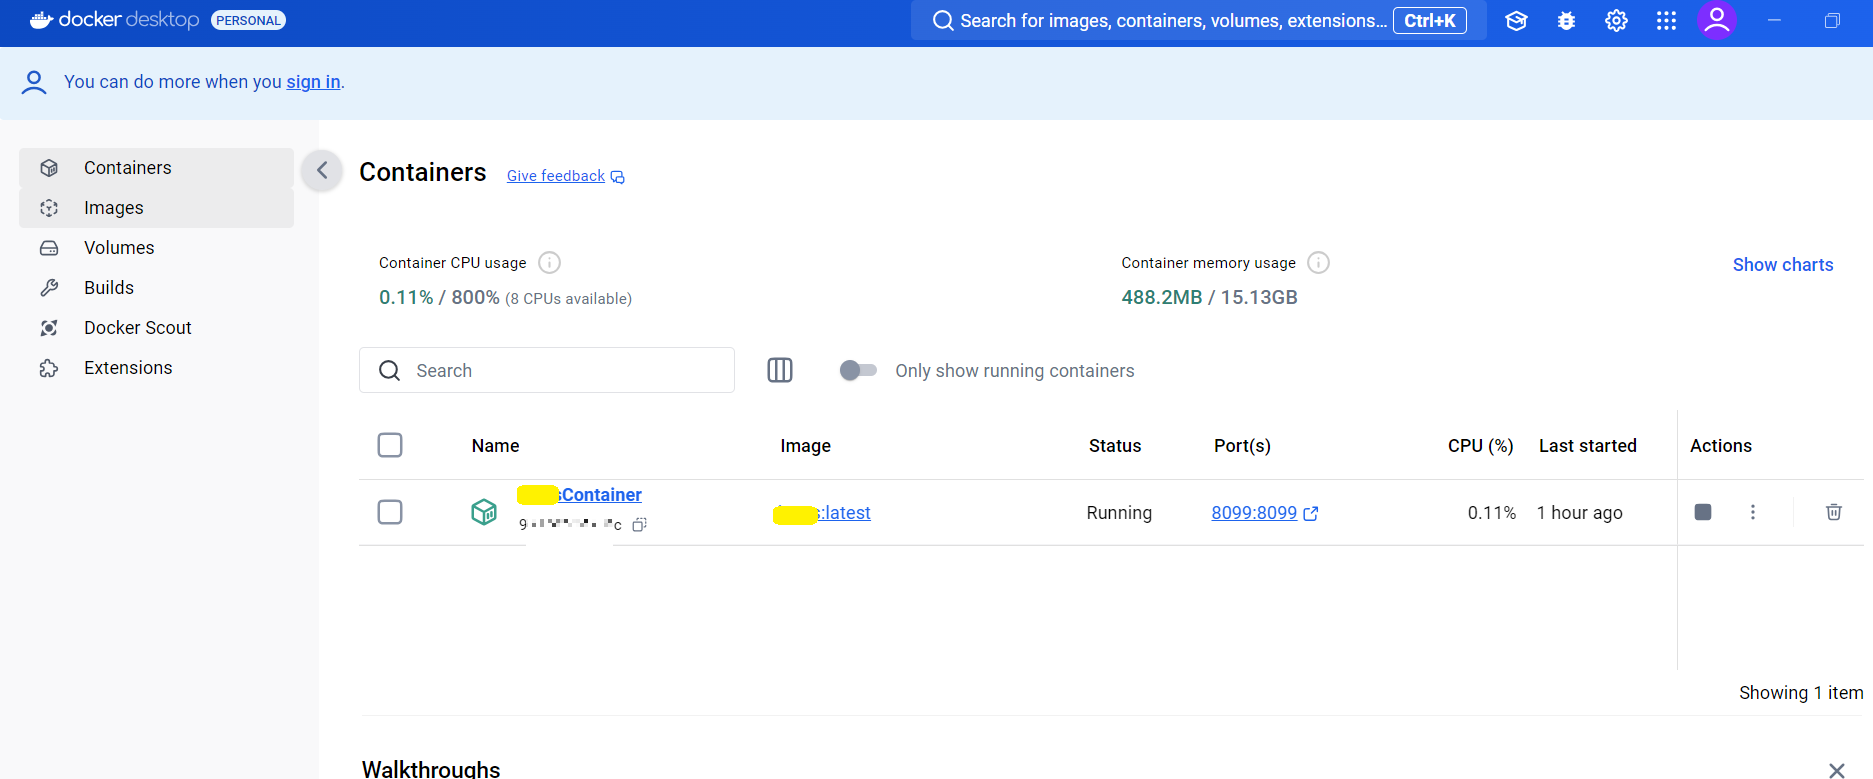1873x779 pixels.
Task: Open the Images sidebar item
Action: click(x=156, y=208)
